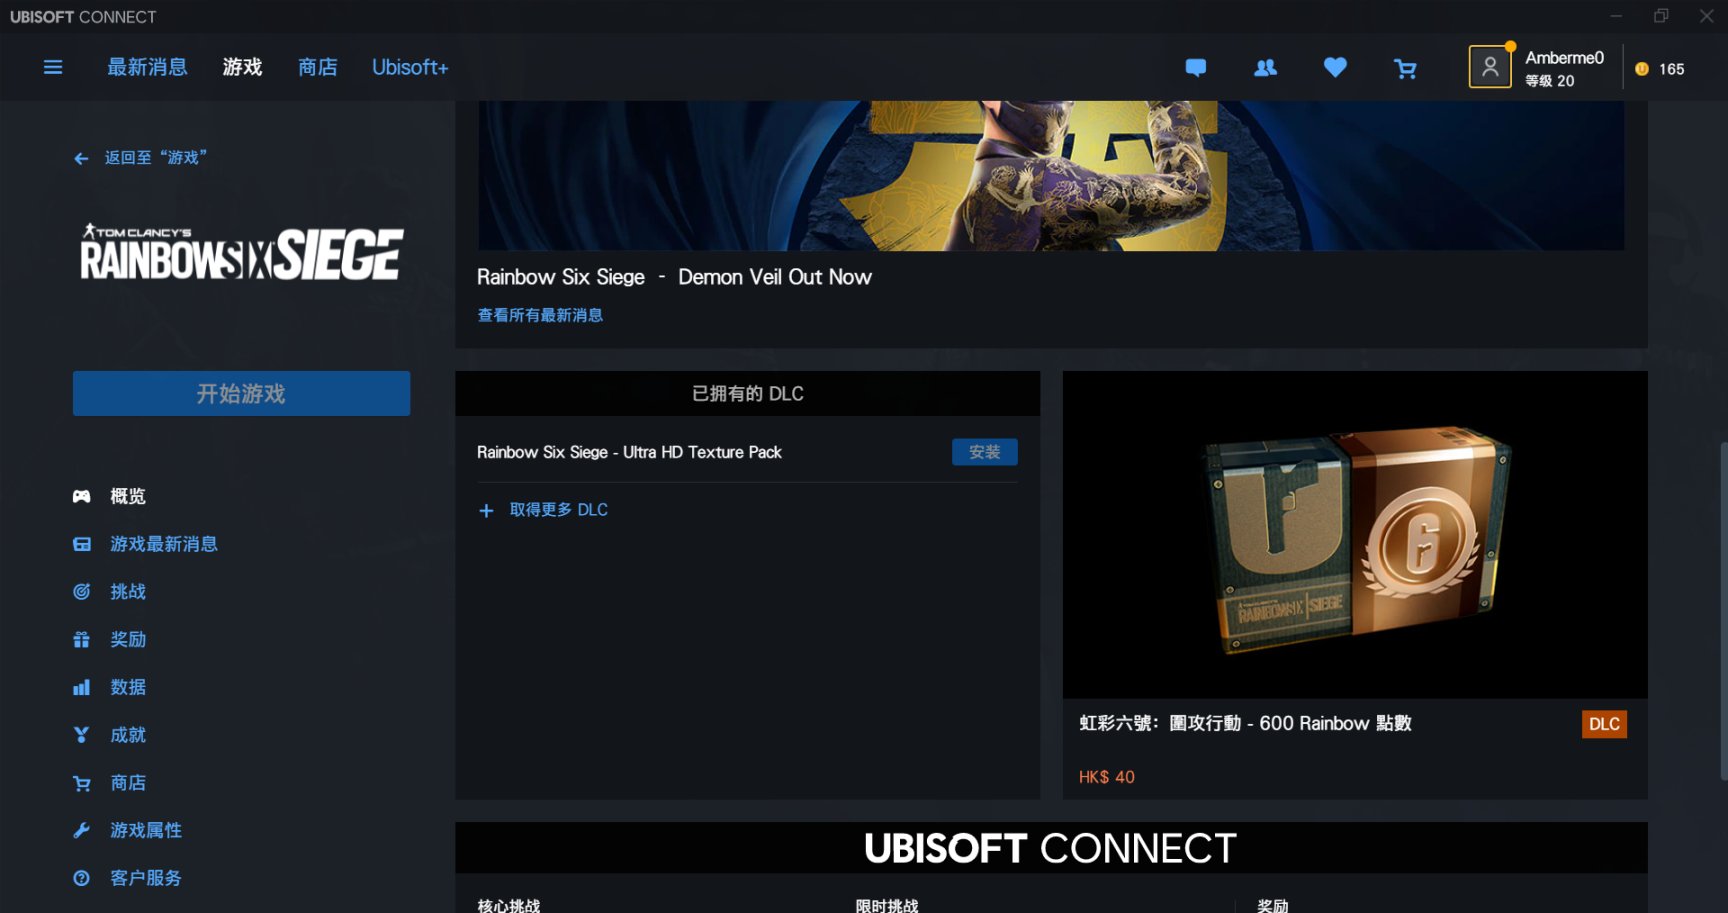This screenshot has height=913, width=1728.
Task: Click the Amberme0 username
Action: point(1564,58)
